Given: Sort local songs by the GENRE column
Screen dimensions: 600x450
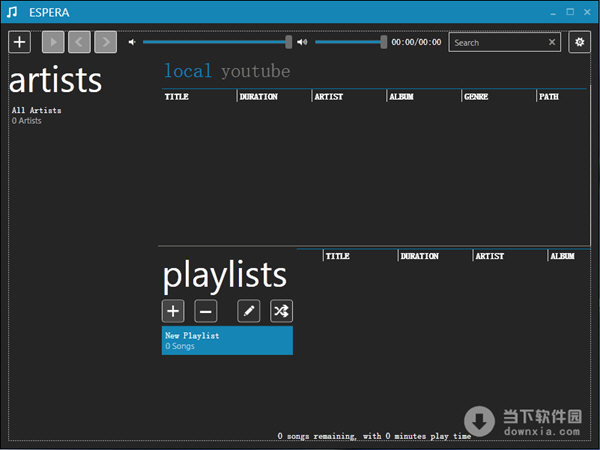Looking at the screenshot, I should 476,96.
